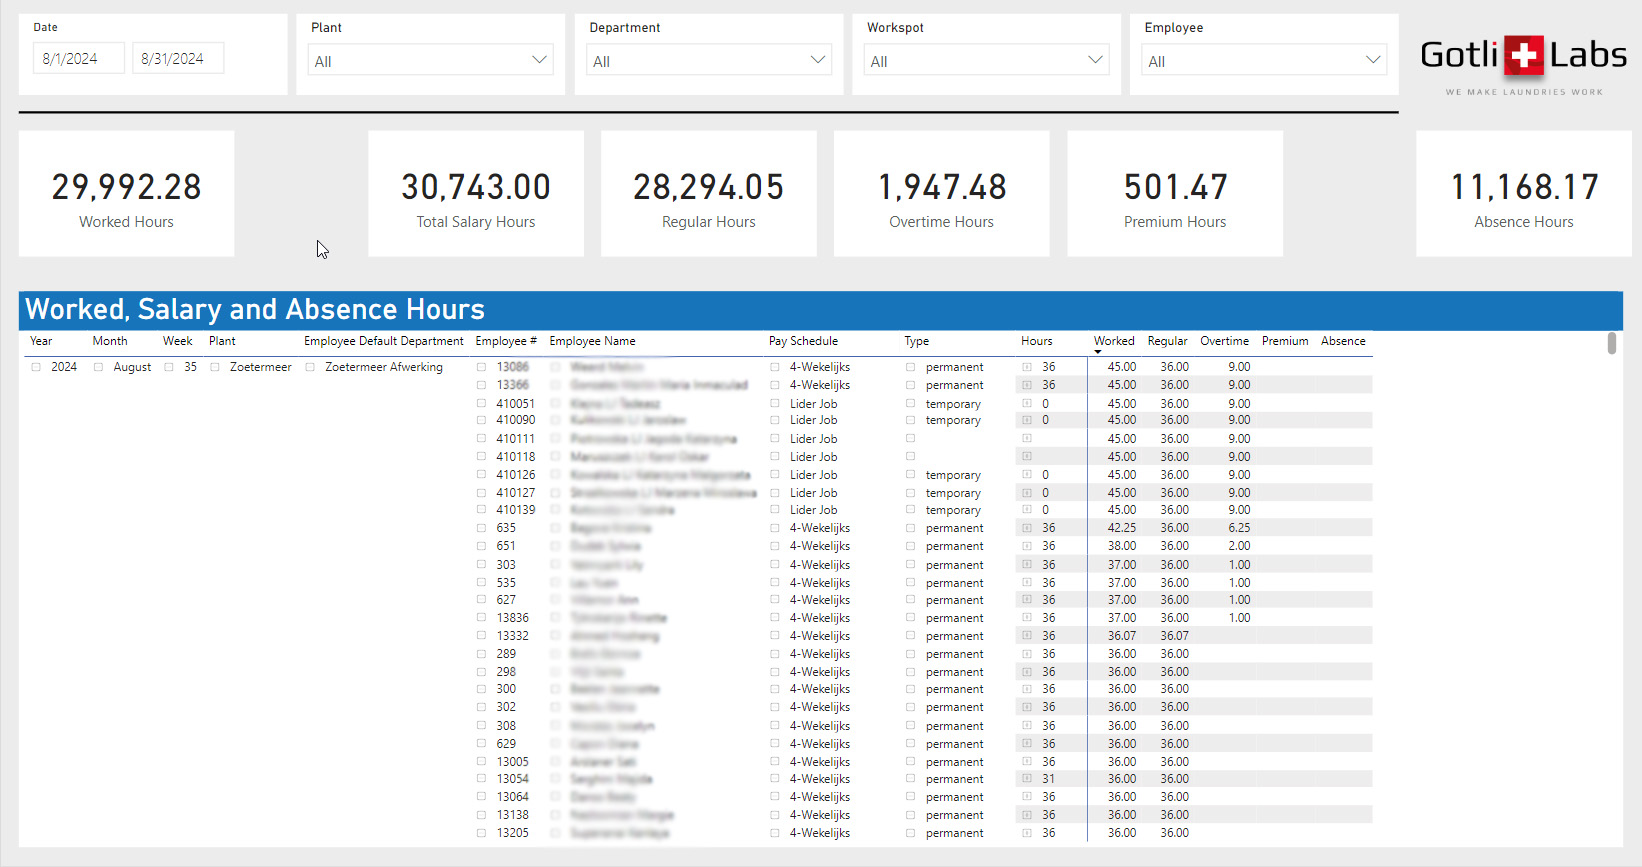Collapse the Zoetermeer Afwerking department group

[310, 367]
